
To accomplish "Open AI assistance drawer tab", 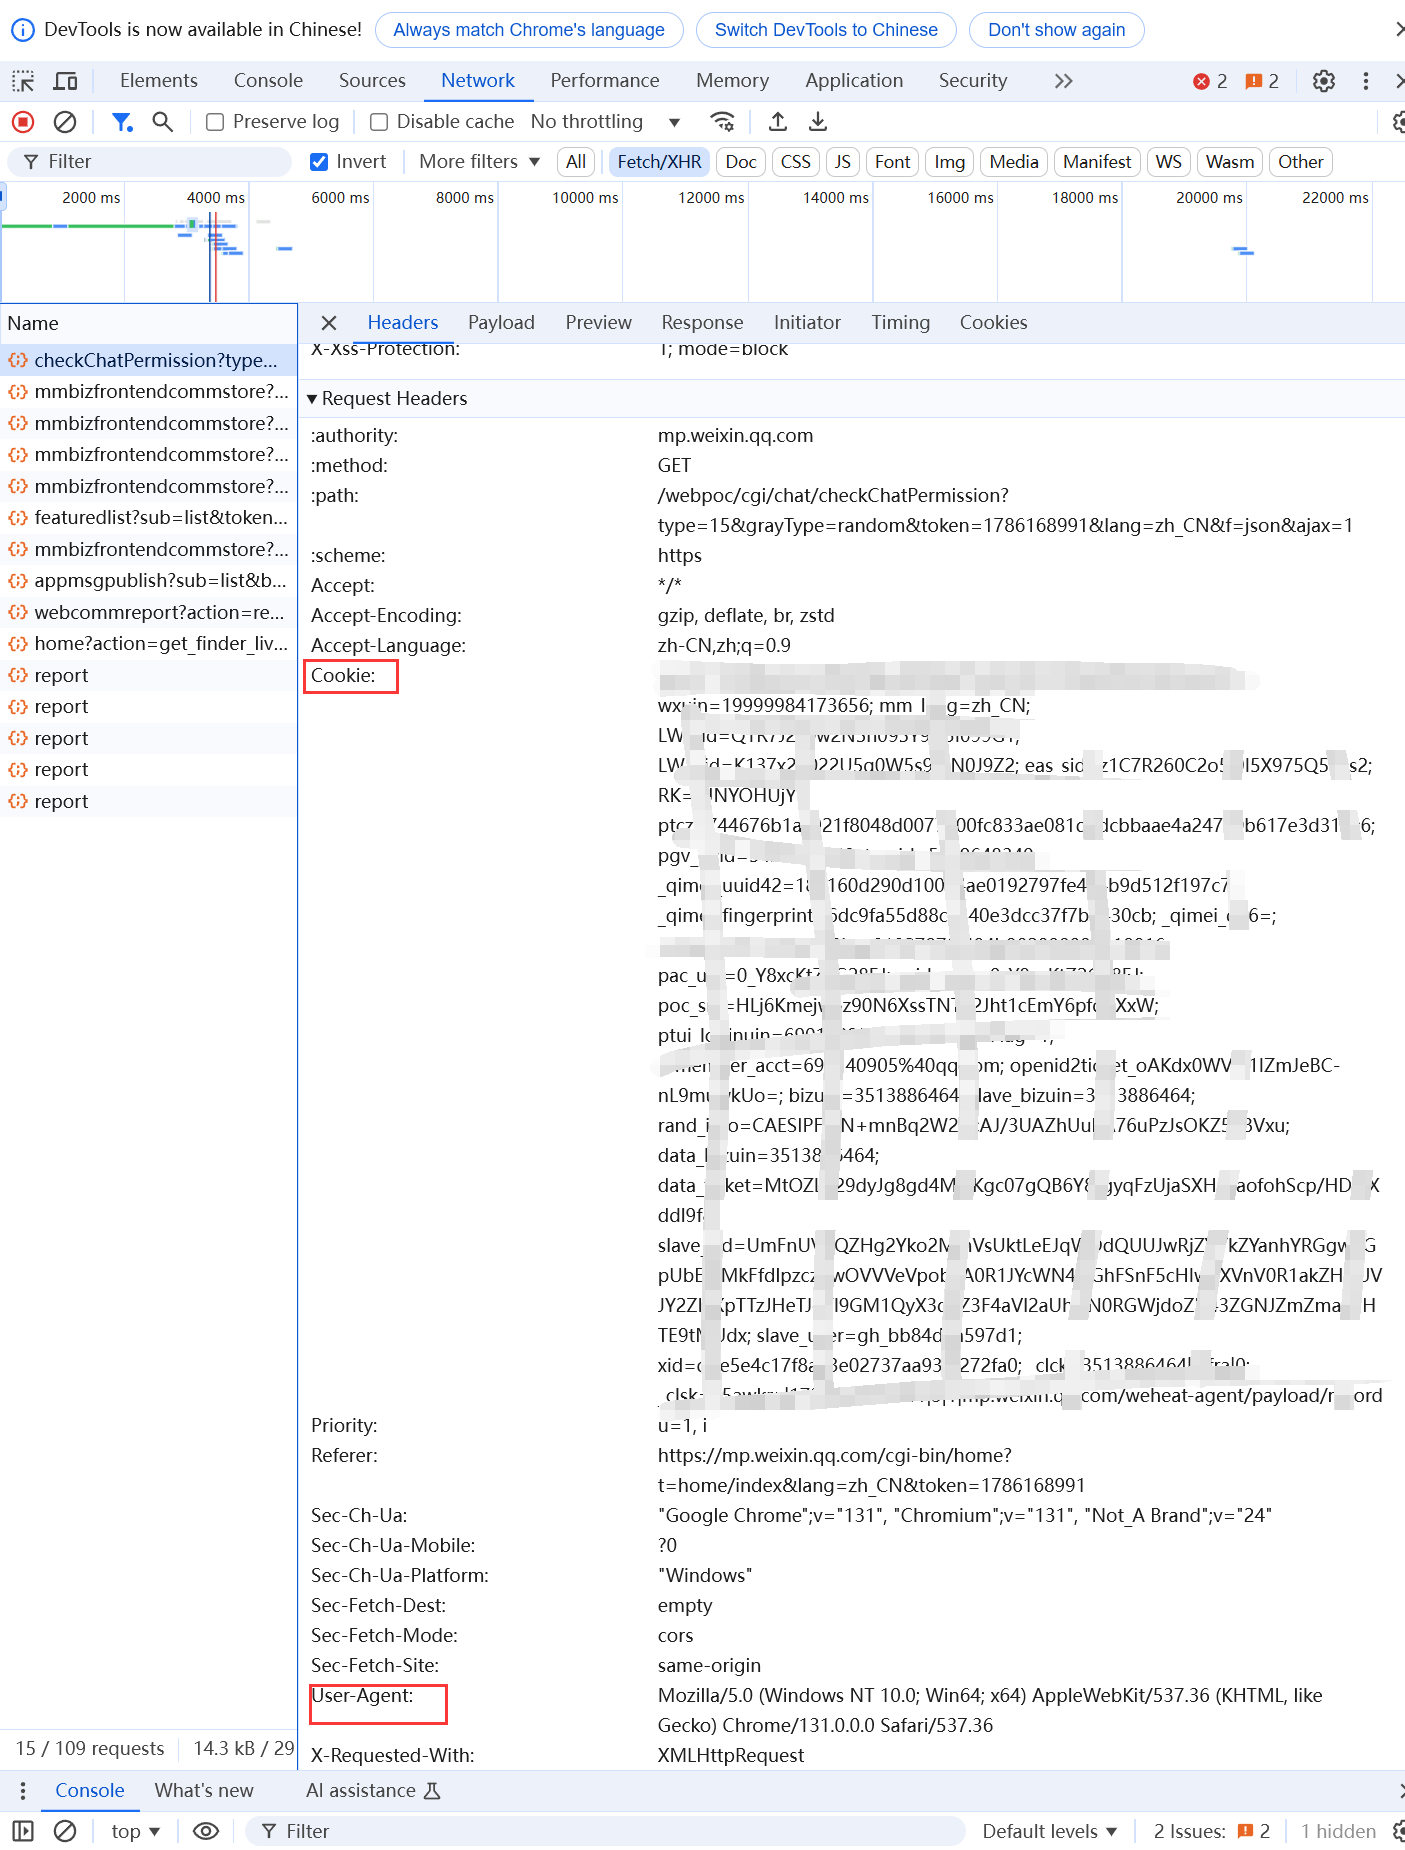I will [373, 1790].
